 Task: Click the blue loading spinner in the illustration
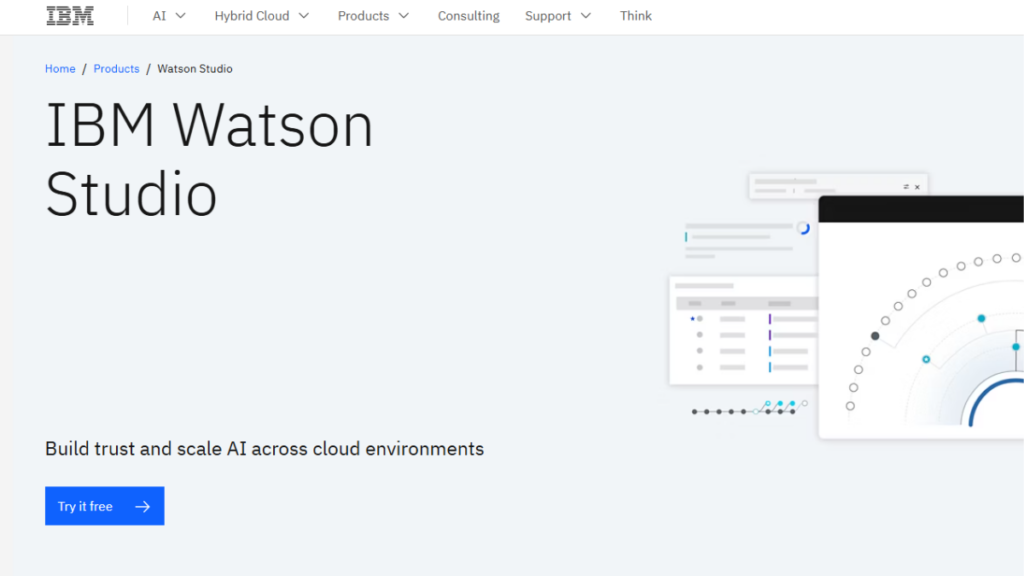click(802, 230)
